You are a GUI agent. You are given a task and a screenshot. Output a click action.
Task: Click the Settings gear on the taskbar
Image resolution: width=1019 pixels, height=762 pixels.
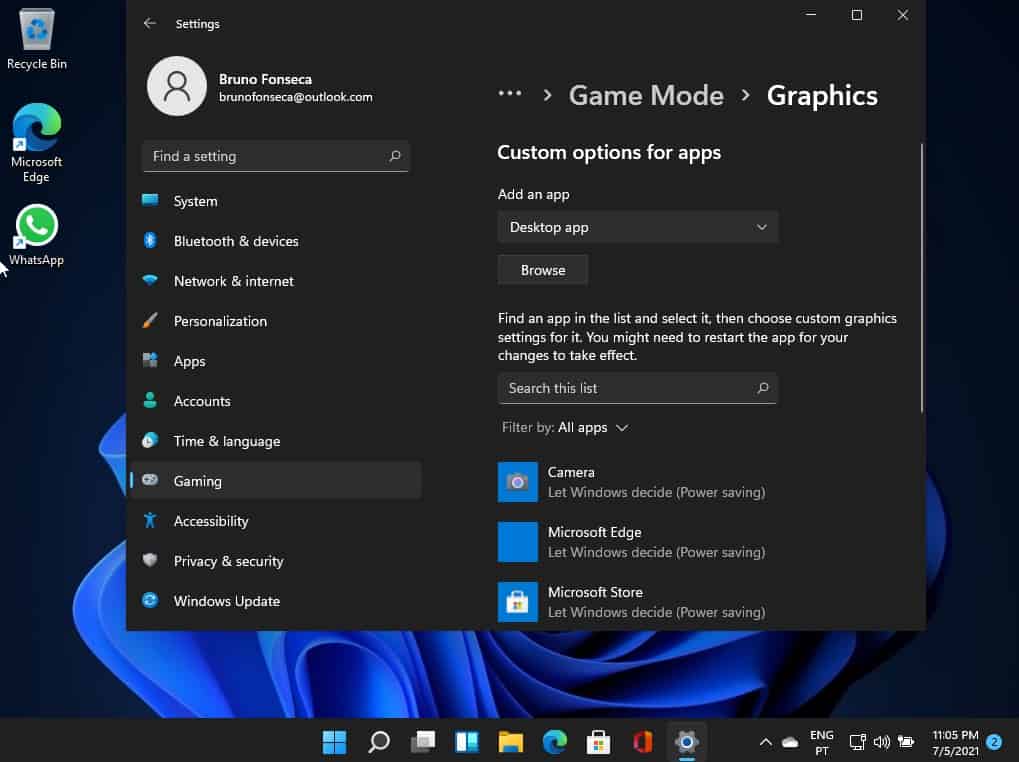(686, 741)
